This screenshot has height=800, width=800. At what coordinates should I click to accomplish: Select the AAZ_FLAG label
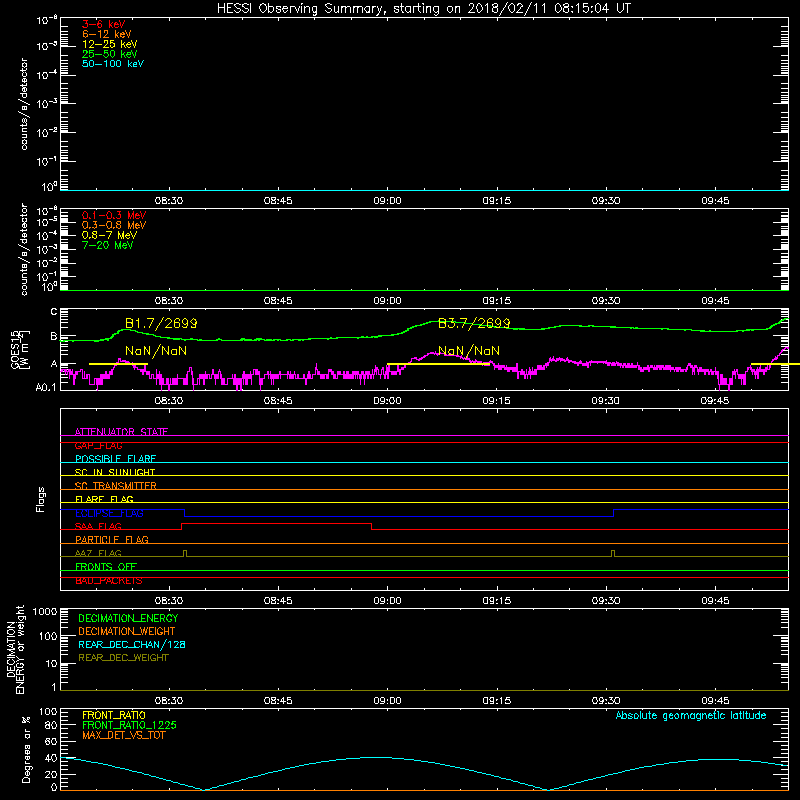(98, 553)
